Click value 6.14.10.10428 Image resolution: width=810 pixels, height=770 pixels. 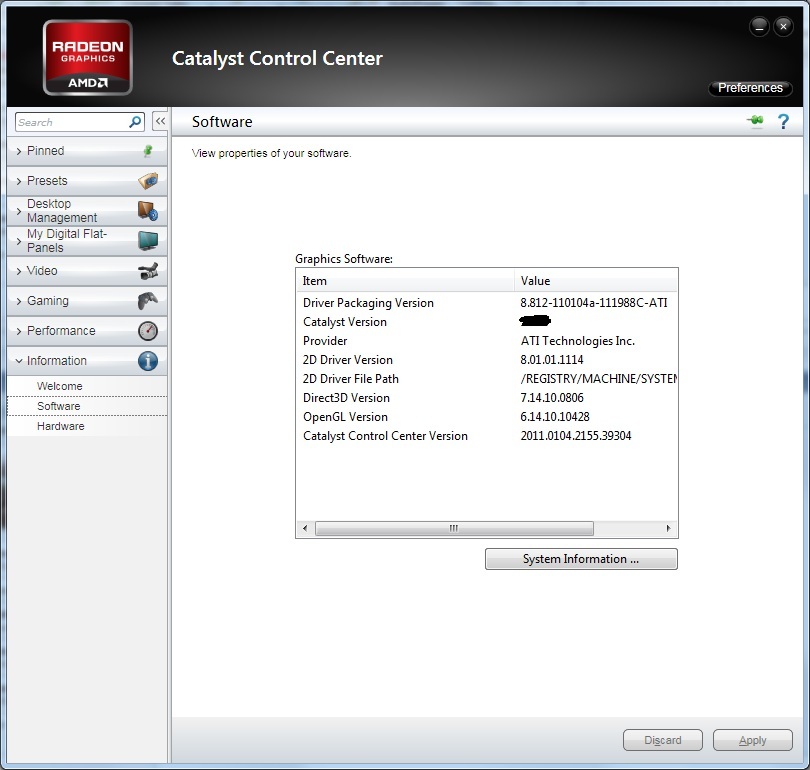coord(555,417)
